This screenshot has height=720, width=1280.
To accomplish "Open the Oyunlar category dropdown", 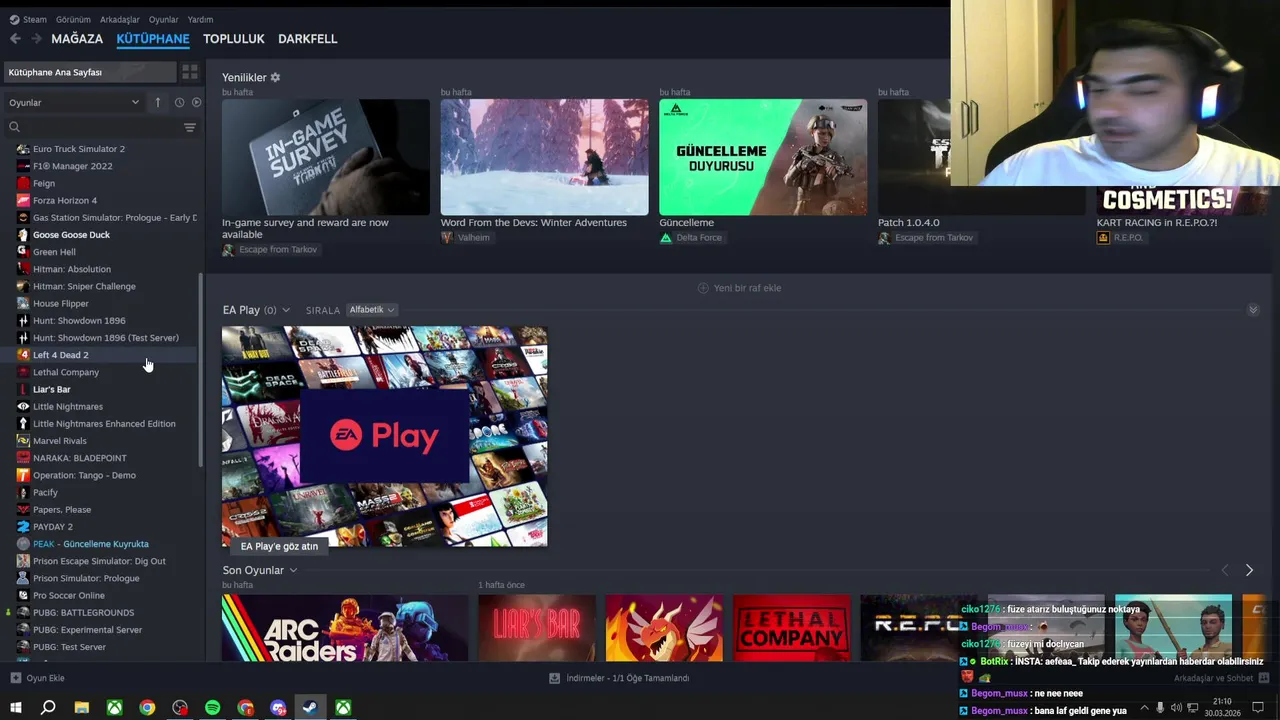I will [74, 102].
